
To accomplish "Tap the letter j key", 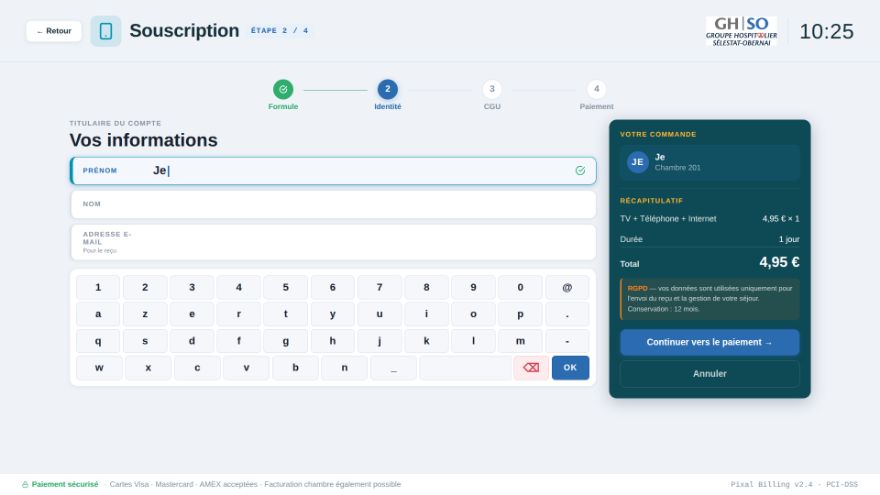I will click(x=379, y=341).
